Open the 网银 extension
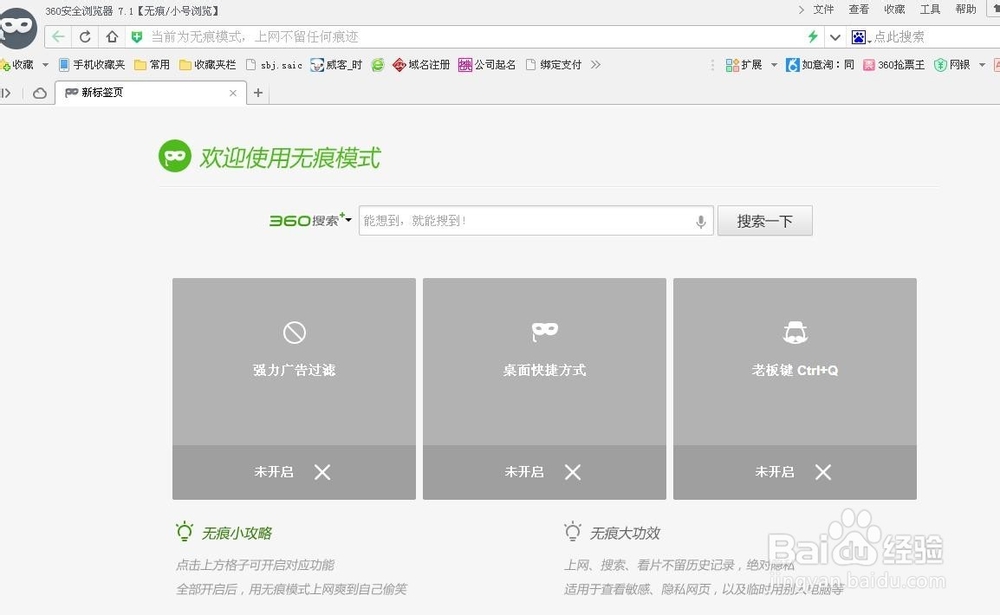The height and width of the screenshot is (615, 1000). pos(952,64)
